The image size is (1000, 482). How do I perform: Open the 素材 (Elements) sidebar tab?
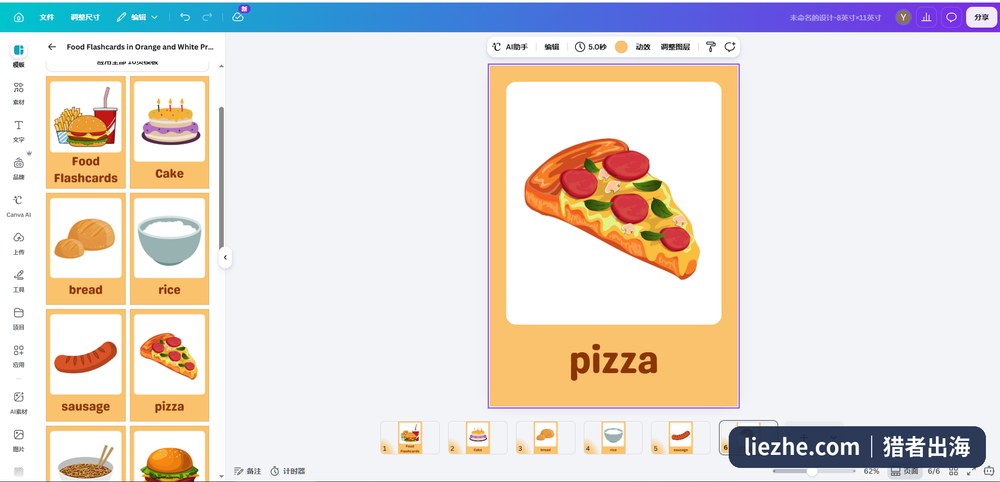[x=18, y=93]
